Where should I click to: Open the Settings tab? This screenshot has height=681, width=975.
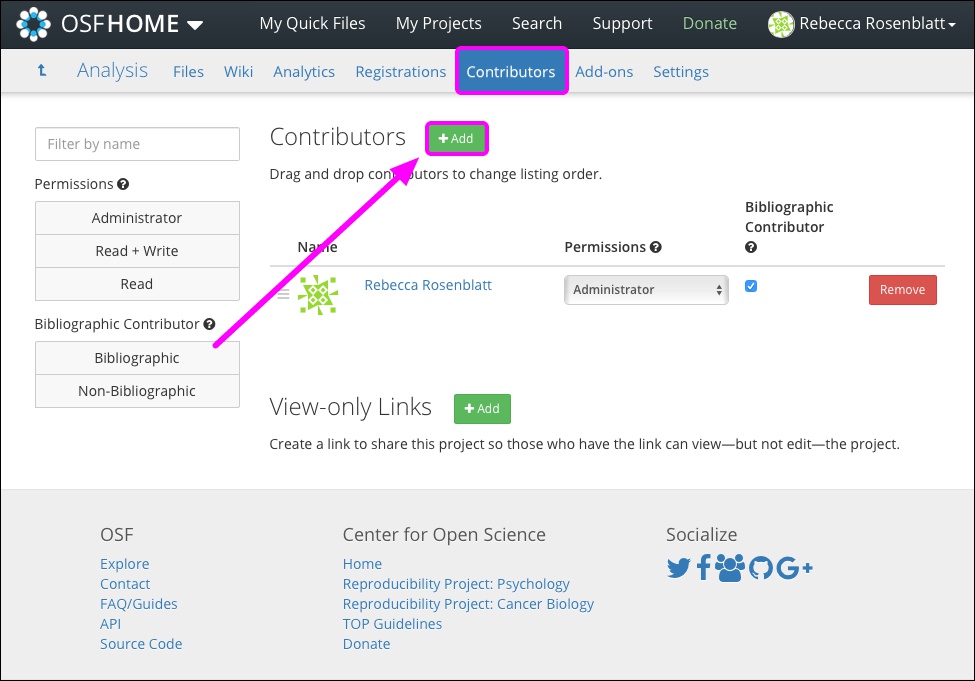680,72
